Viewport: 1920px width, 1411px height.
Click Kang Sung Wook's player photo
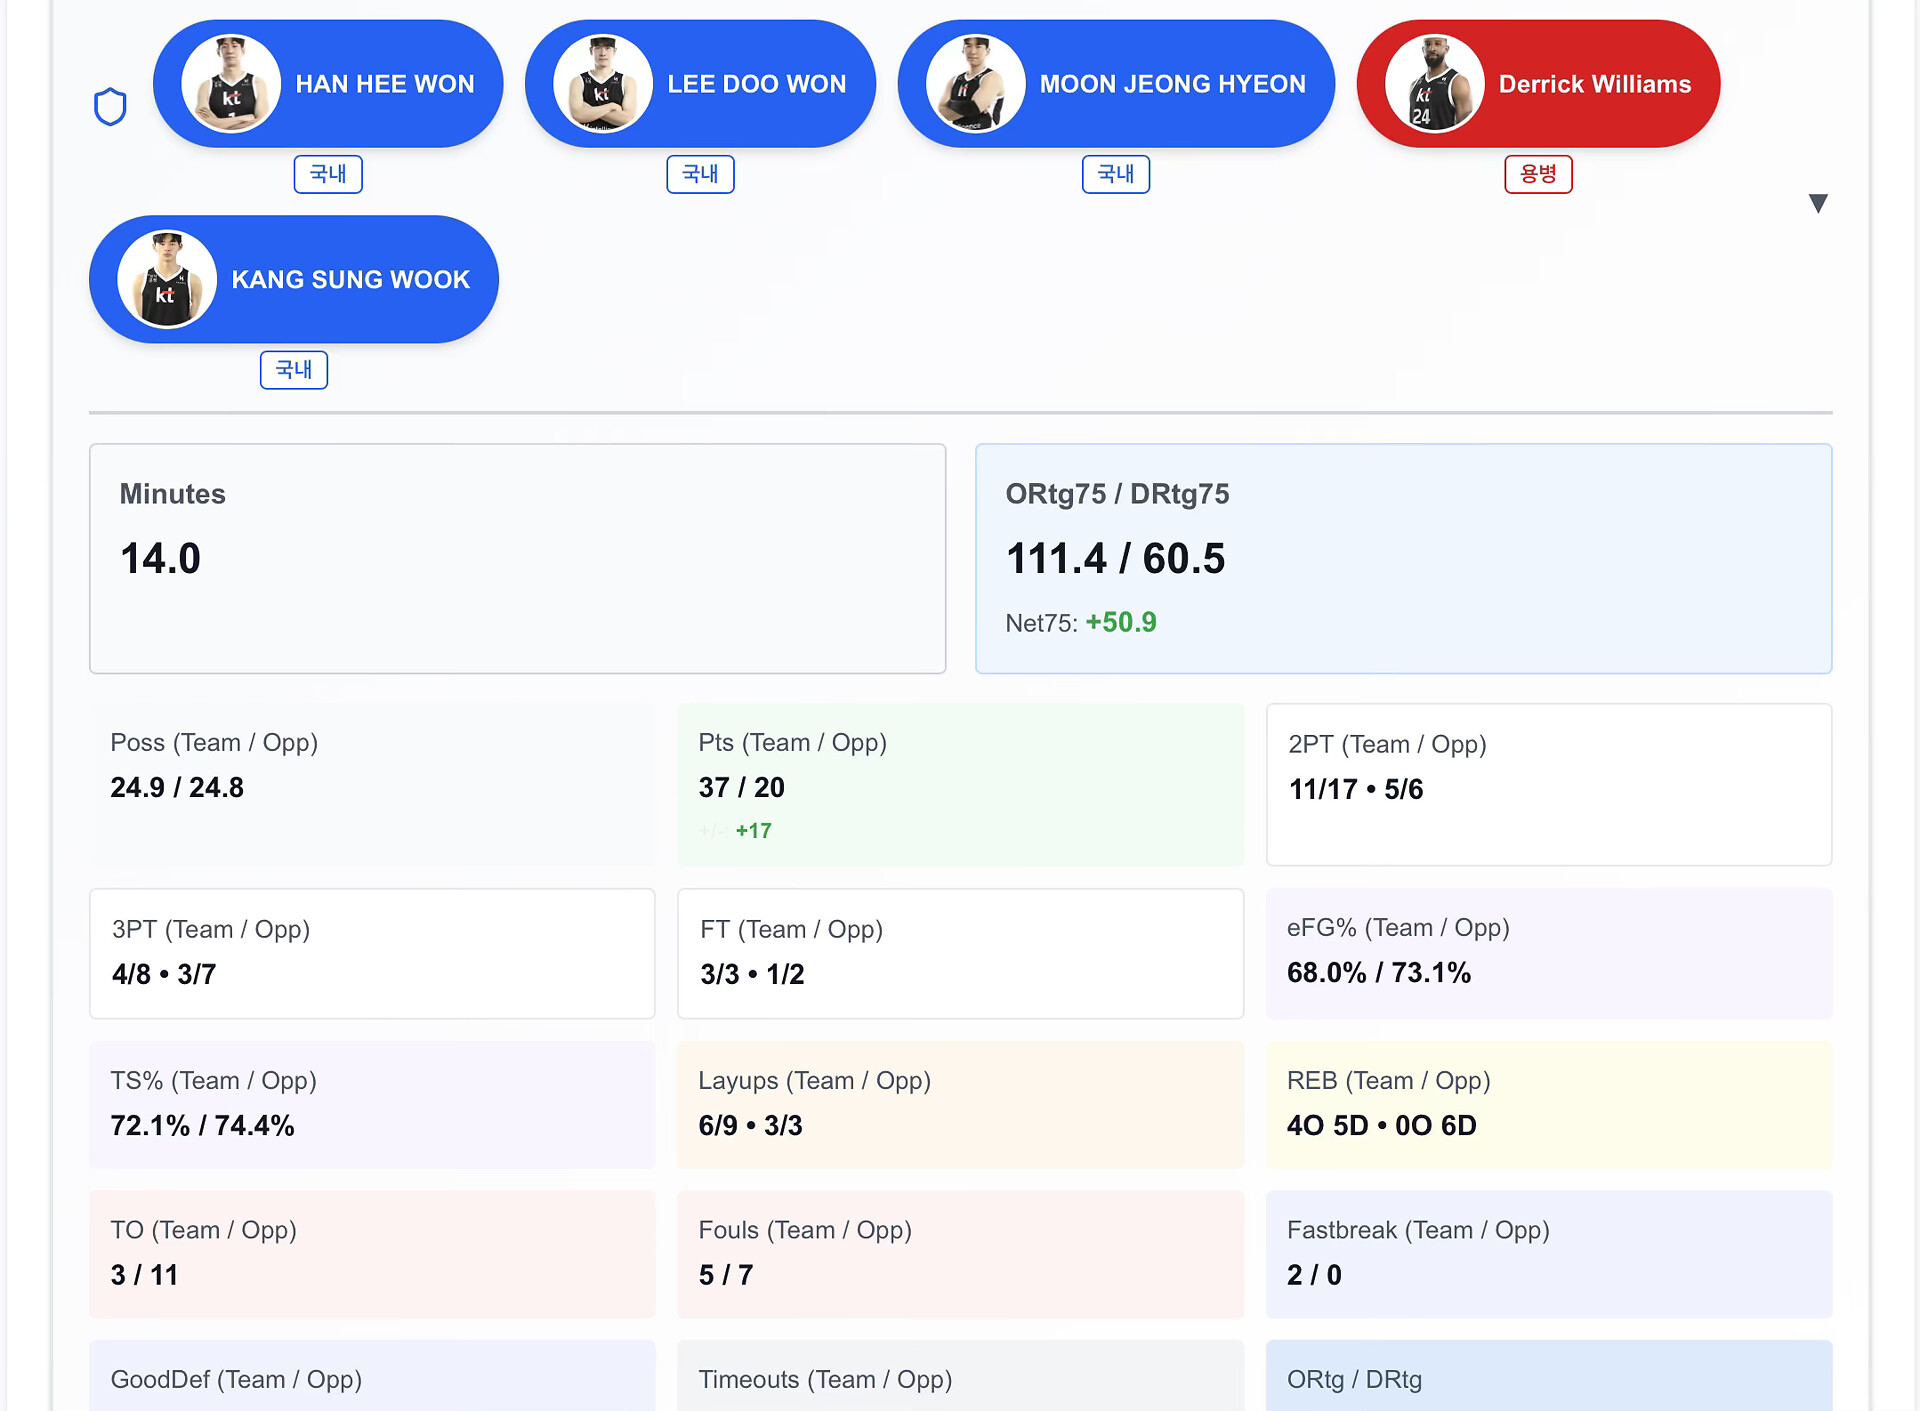point(167,280)
